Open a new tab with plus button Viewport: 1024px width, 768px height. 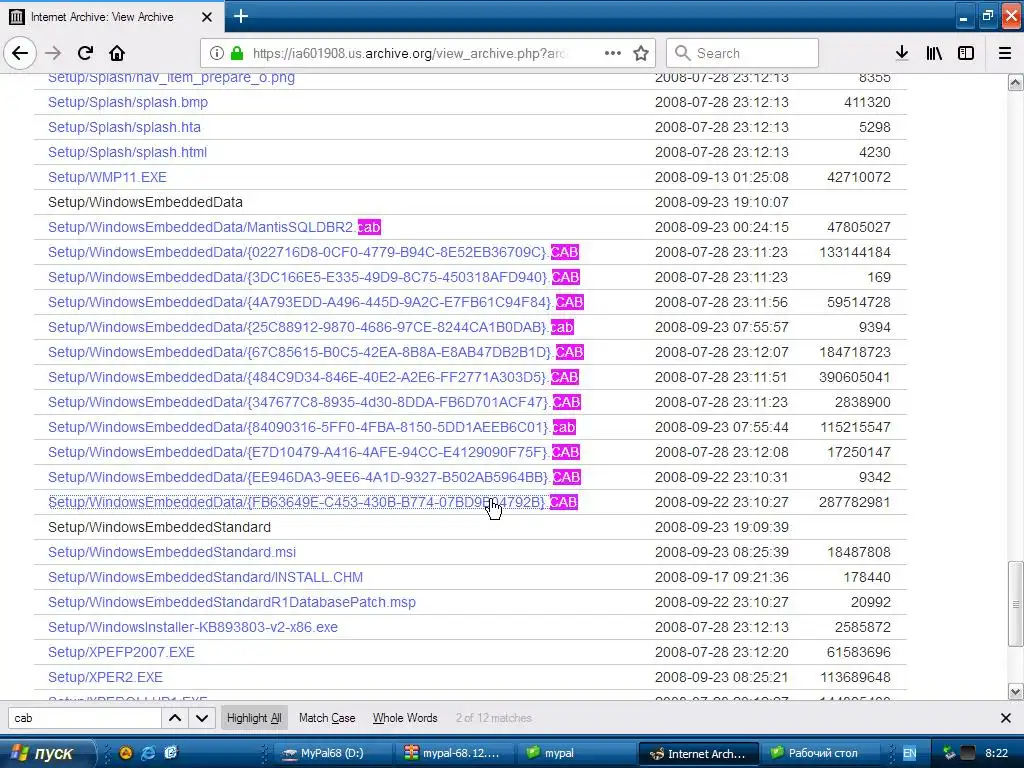240,16
